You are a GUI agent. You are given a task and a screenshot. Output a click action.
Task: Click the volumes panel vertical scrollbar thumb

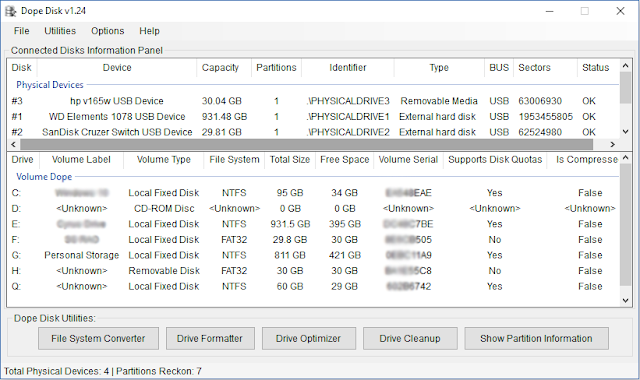click(625, 224)
